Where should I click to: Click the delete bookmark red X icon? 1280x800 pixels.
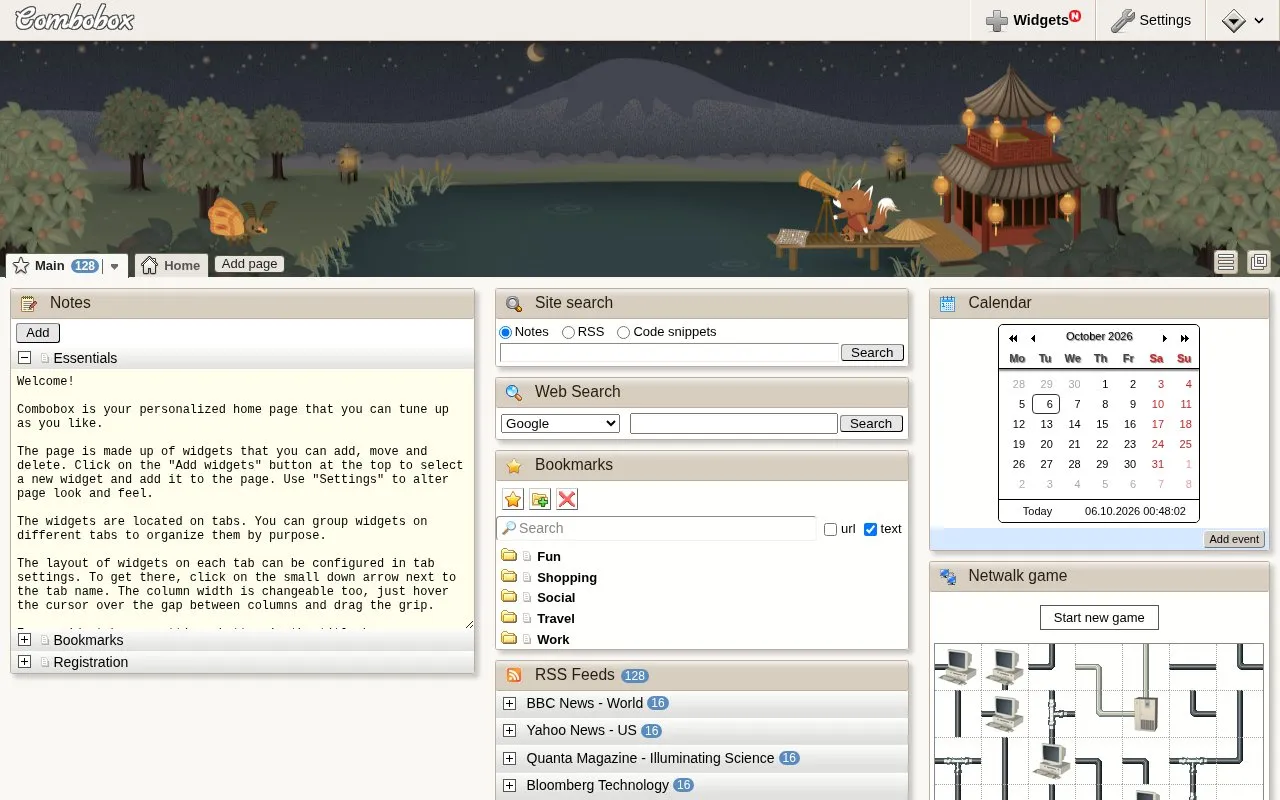[567, 499]
